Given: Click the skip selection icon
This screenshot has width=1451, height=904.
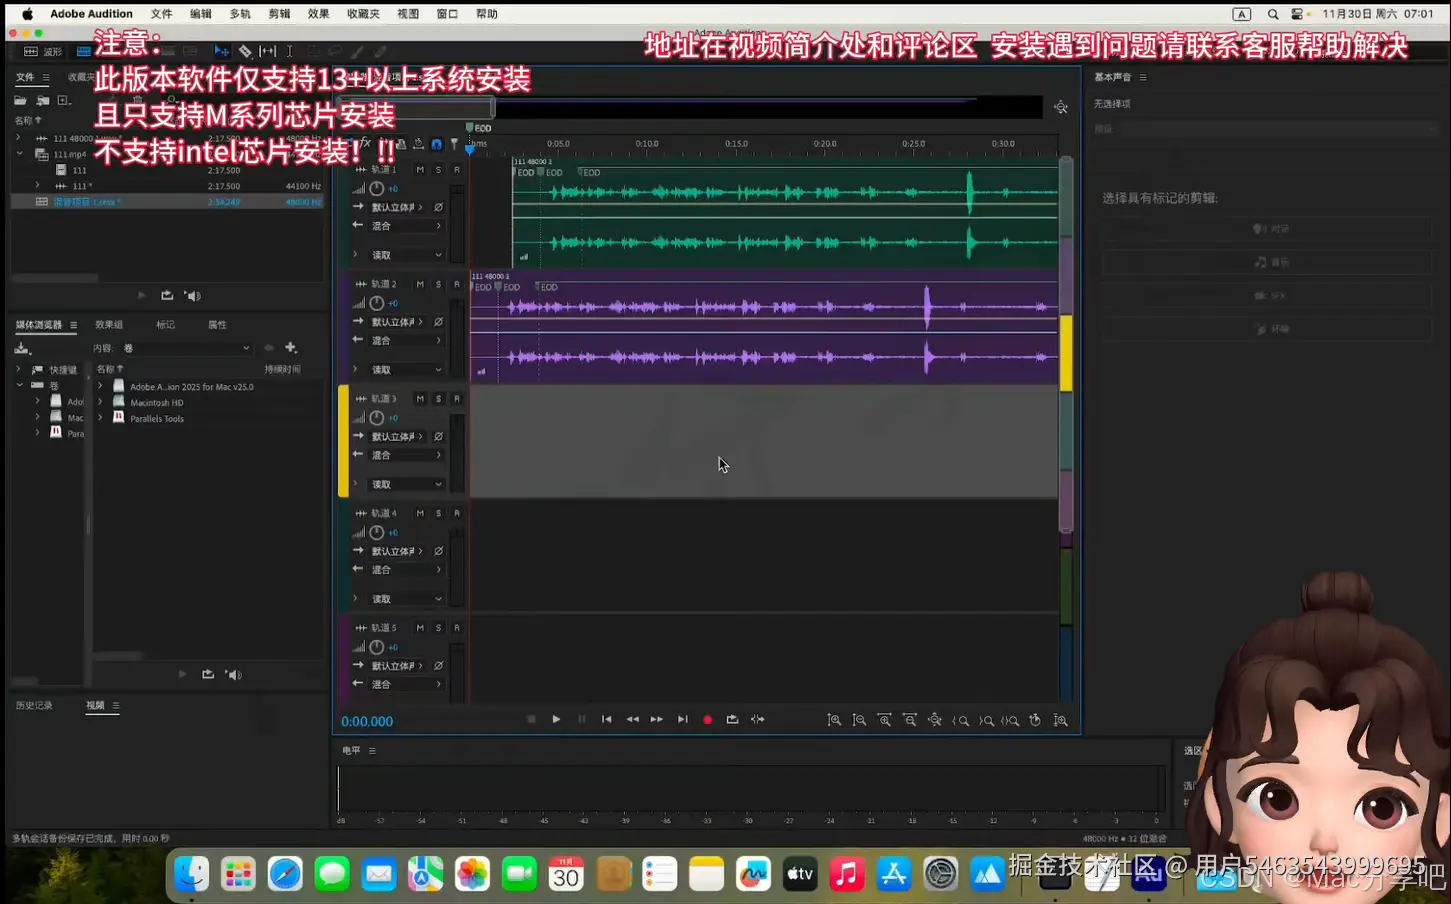Looking at the screenshot, I should tap(758, 720).
